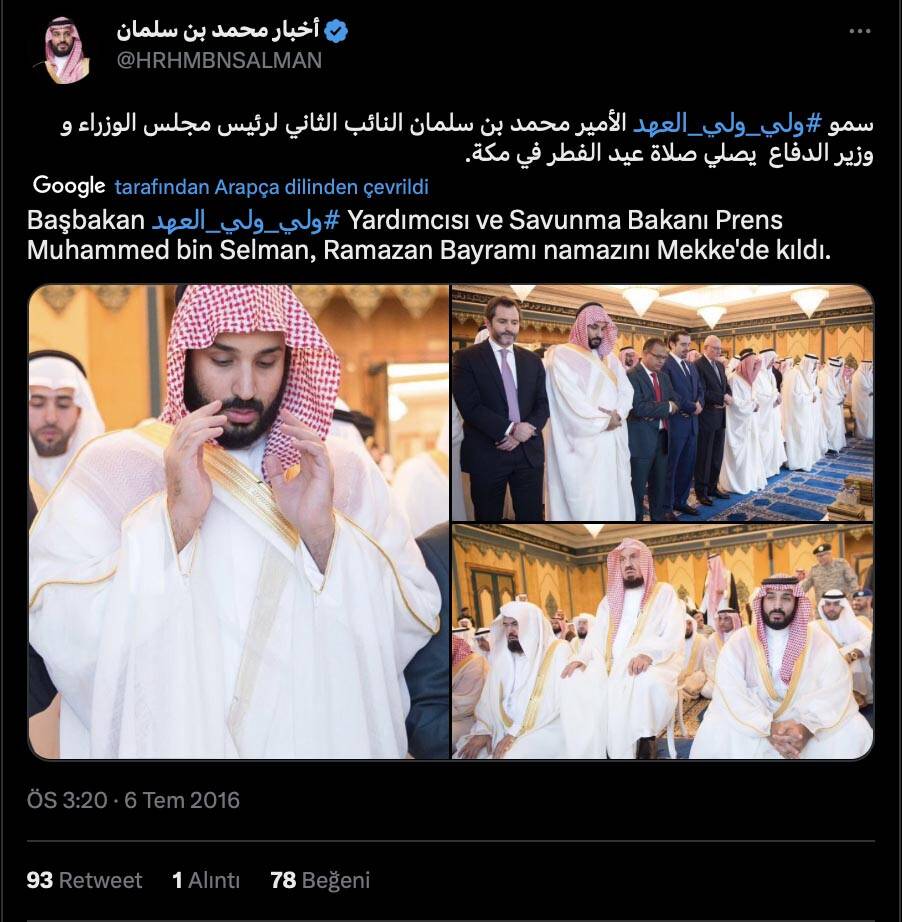Click the man in suit with purple tie
Image resolution: width=902 pixels, height=922 pixels.
point(500,406)
